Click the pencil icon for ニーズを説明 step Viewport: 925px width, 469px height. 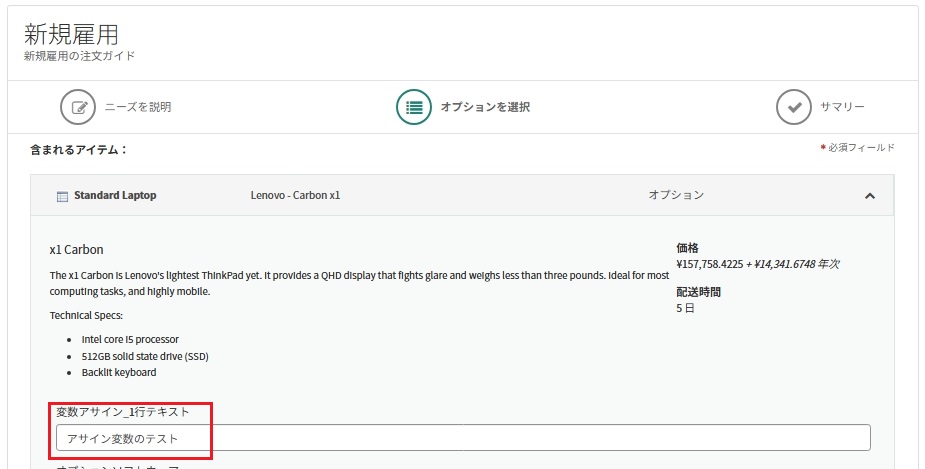point(78,107)
